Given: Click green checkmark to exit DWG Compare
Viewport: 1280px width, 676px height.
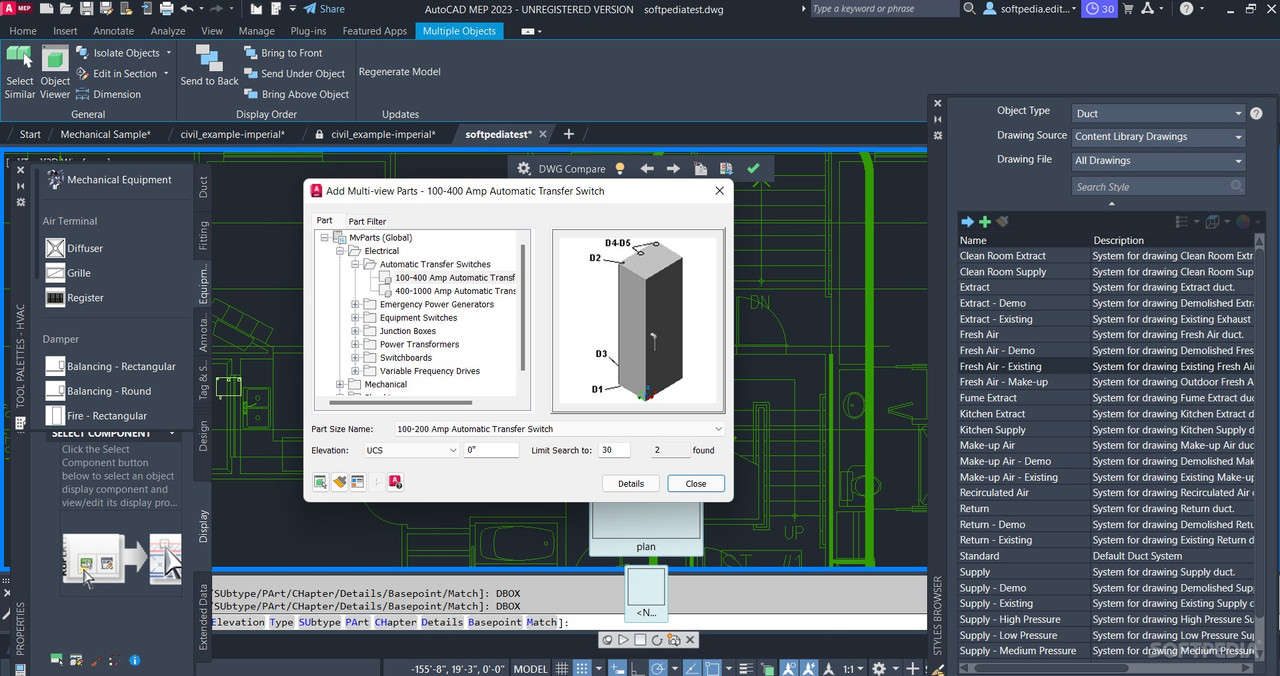Looking at the screenshot, I should point(753,169).
